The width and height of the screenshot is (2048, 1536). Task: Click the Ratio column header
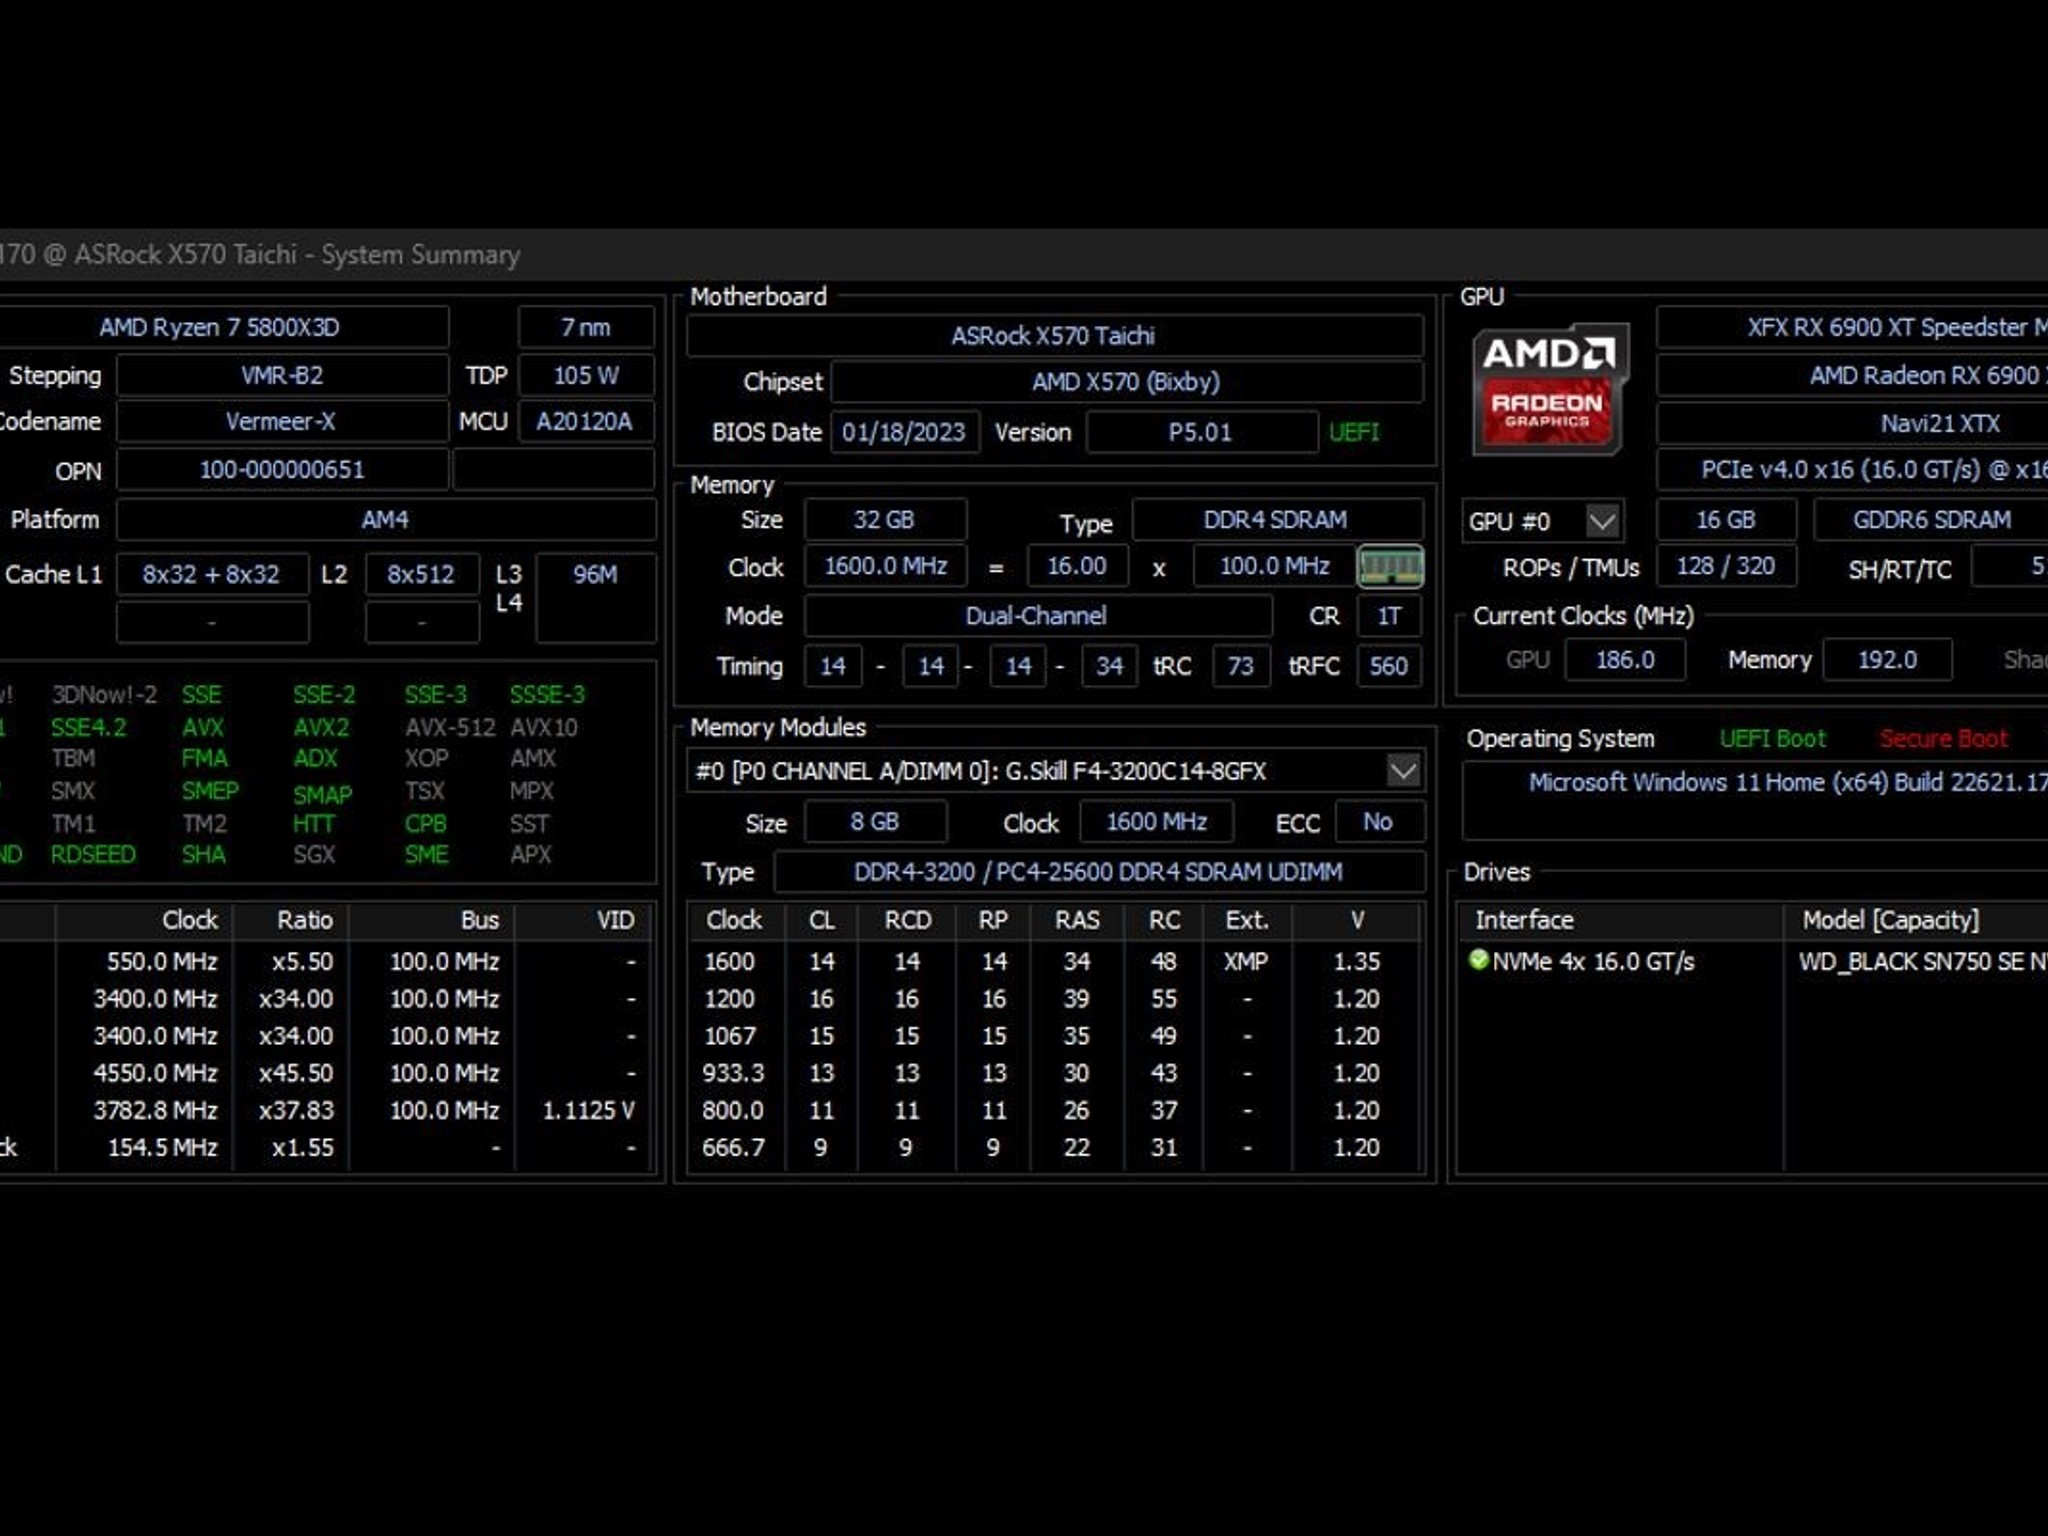coord(290,920)
